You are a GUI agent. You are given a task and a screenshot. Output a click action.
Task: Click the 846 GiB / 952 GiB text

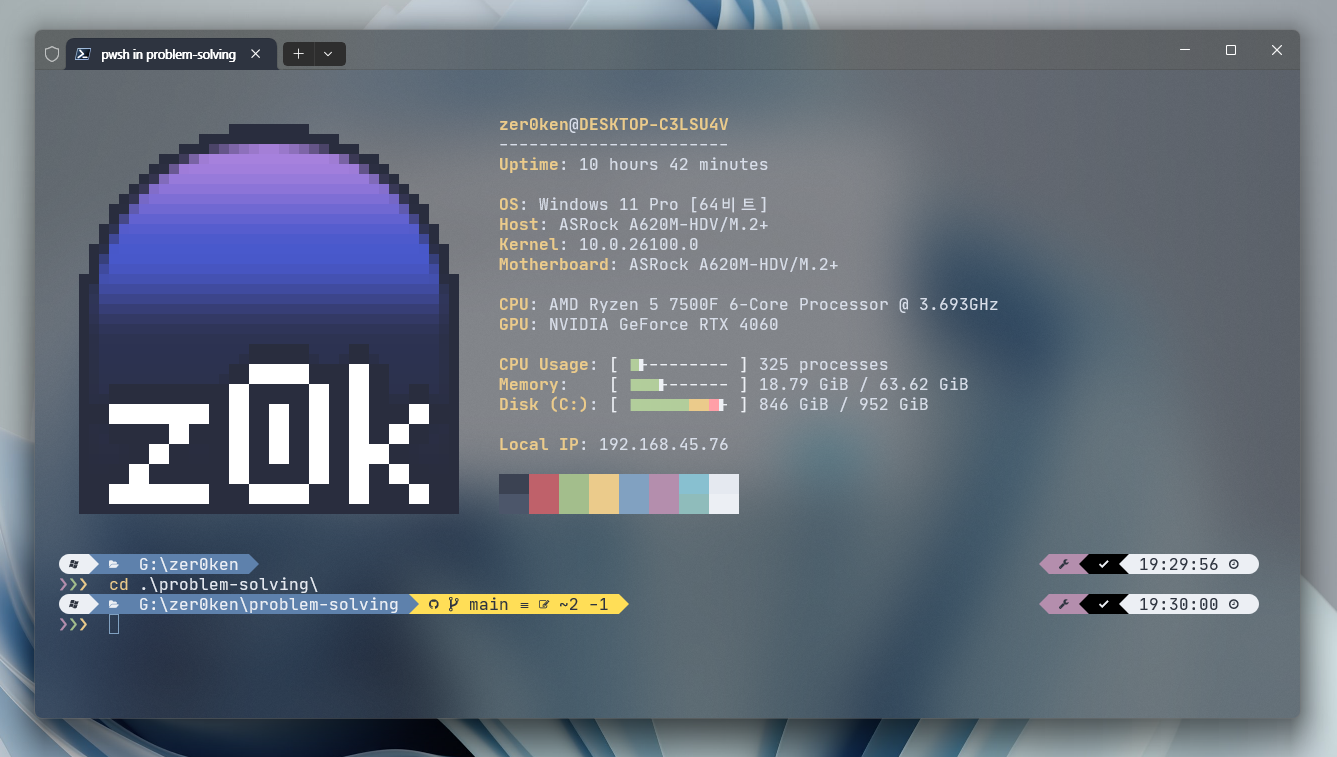click(844, 405)
